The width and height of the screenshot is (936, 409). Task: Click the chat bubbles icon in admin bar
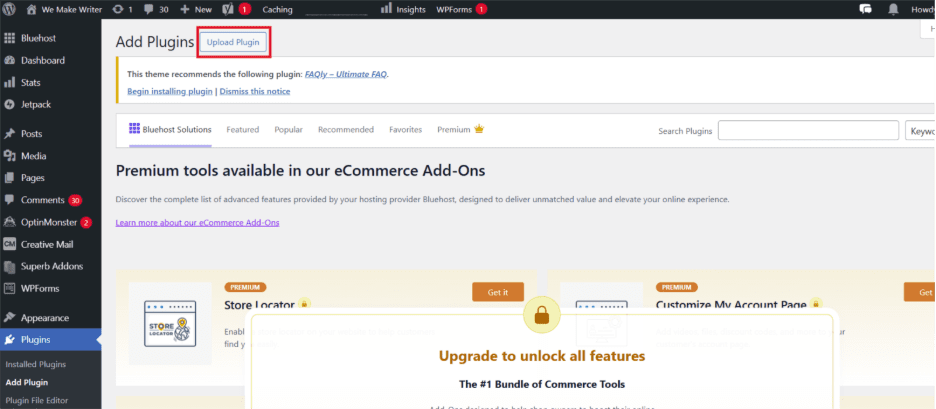pos(864,9)
